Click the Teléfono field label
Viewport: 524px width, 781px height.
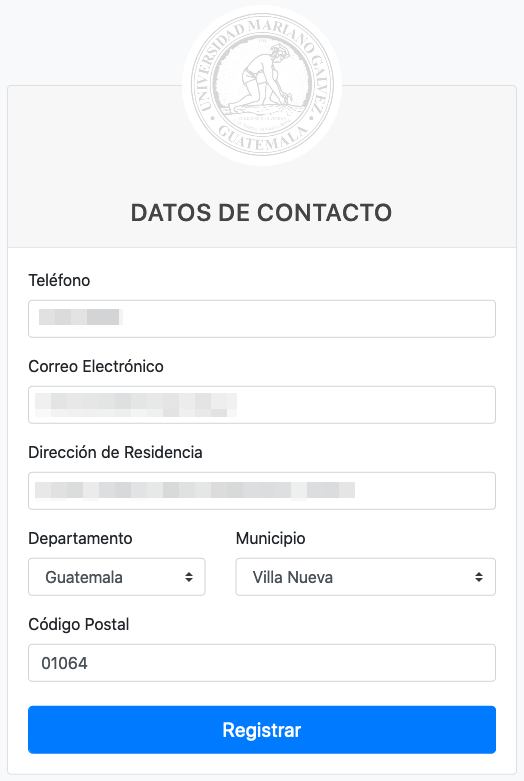pyautogui.click(x=59, y=280)
